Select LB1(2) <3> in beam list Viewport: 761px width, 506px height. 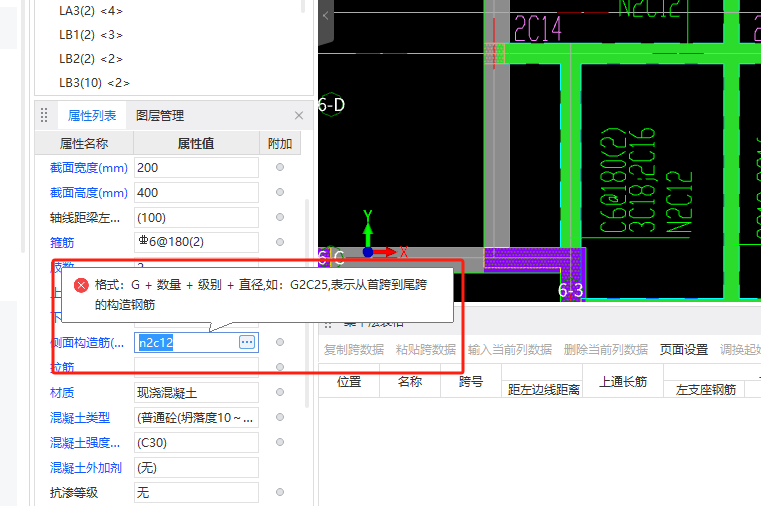pos(91,35)
